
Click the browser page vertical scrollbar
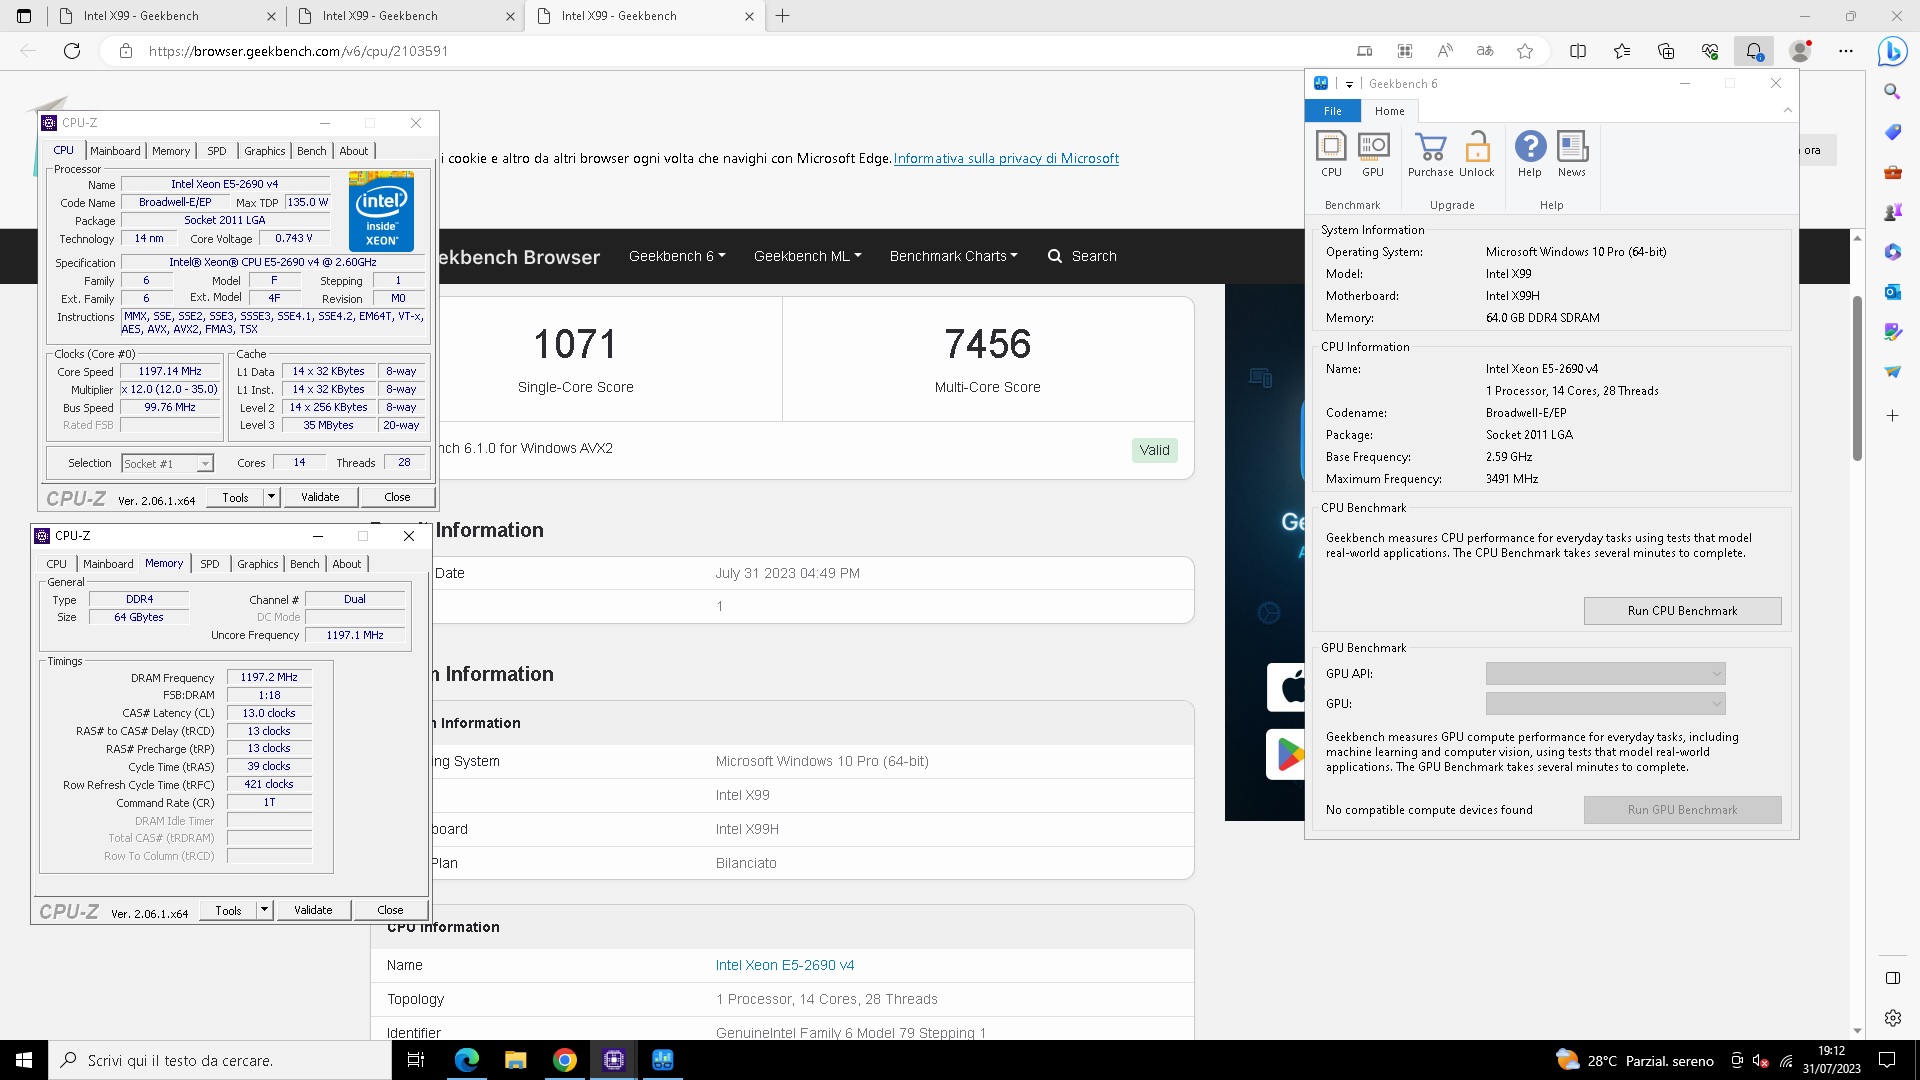(x=1857, y=378)
